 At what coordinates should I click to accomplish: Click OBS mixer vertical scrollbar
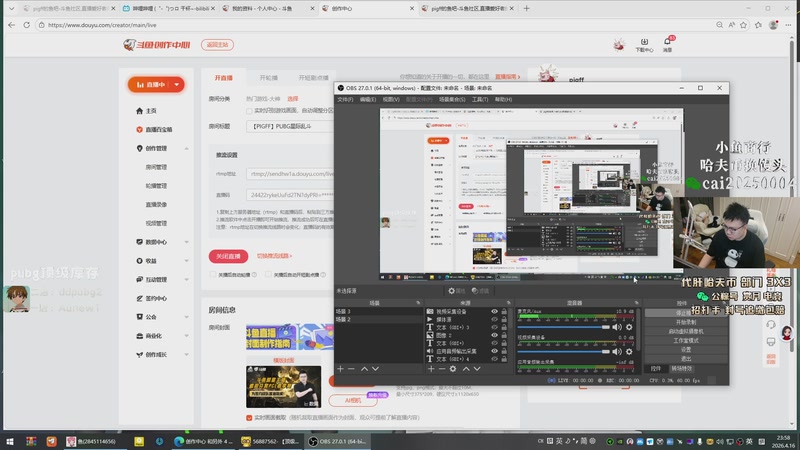638,332
